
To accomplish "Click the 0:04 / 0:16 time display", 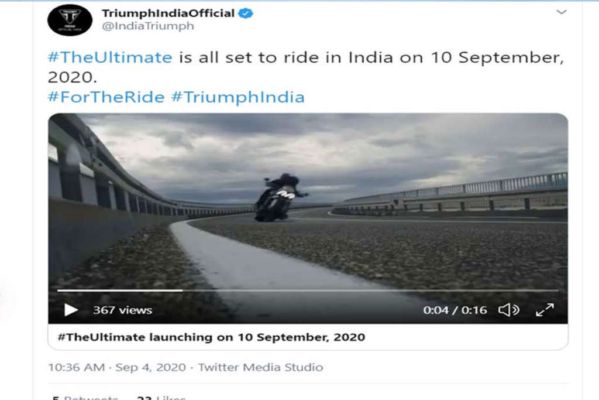I will (x=455, y=310).
